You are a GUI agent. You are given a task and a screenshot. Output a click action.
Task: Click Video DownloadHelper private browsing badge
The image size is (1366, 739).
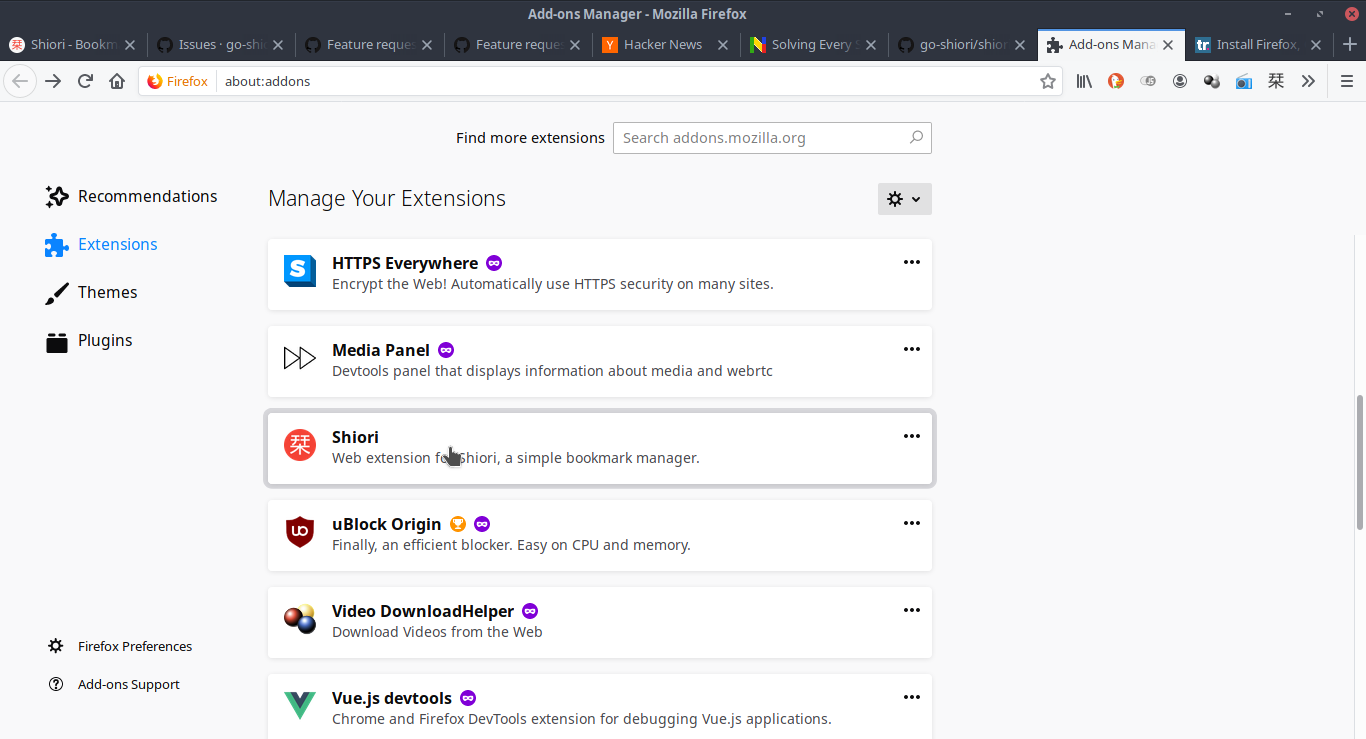click(530, 611)
